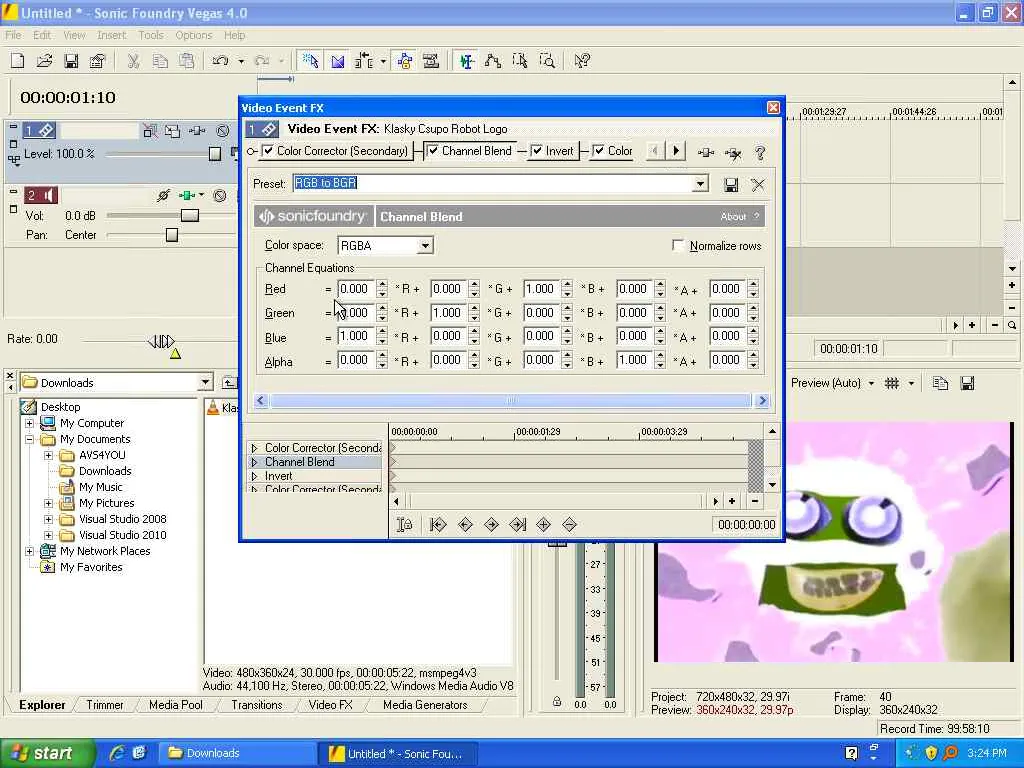This screenshot has width=1024, height=768.
Task: Expand the My Computer tree node
Action: tap(29, 423)
